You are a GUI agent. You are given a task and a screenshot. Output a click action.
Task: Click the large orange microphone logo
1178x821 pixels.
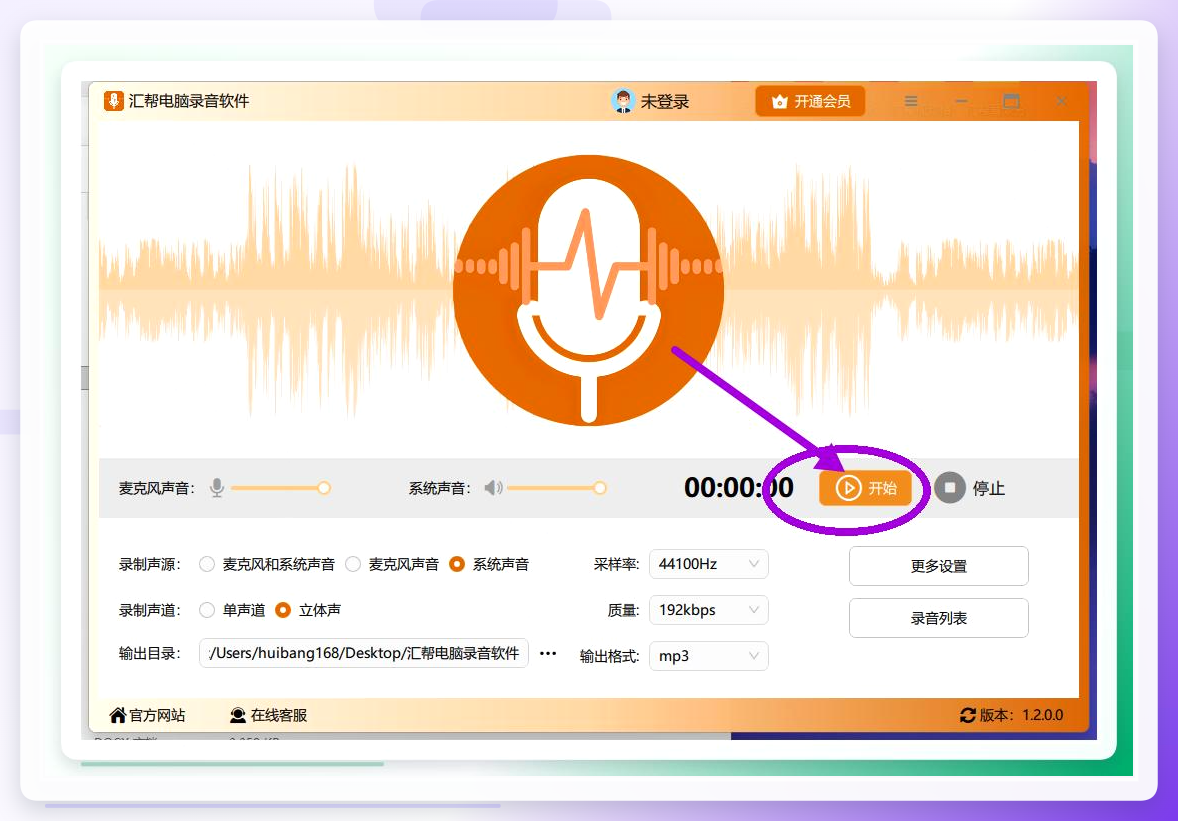pyautogui.click(x=588, y=291)
